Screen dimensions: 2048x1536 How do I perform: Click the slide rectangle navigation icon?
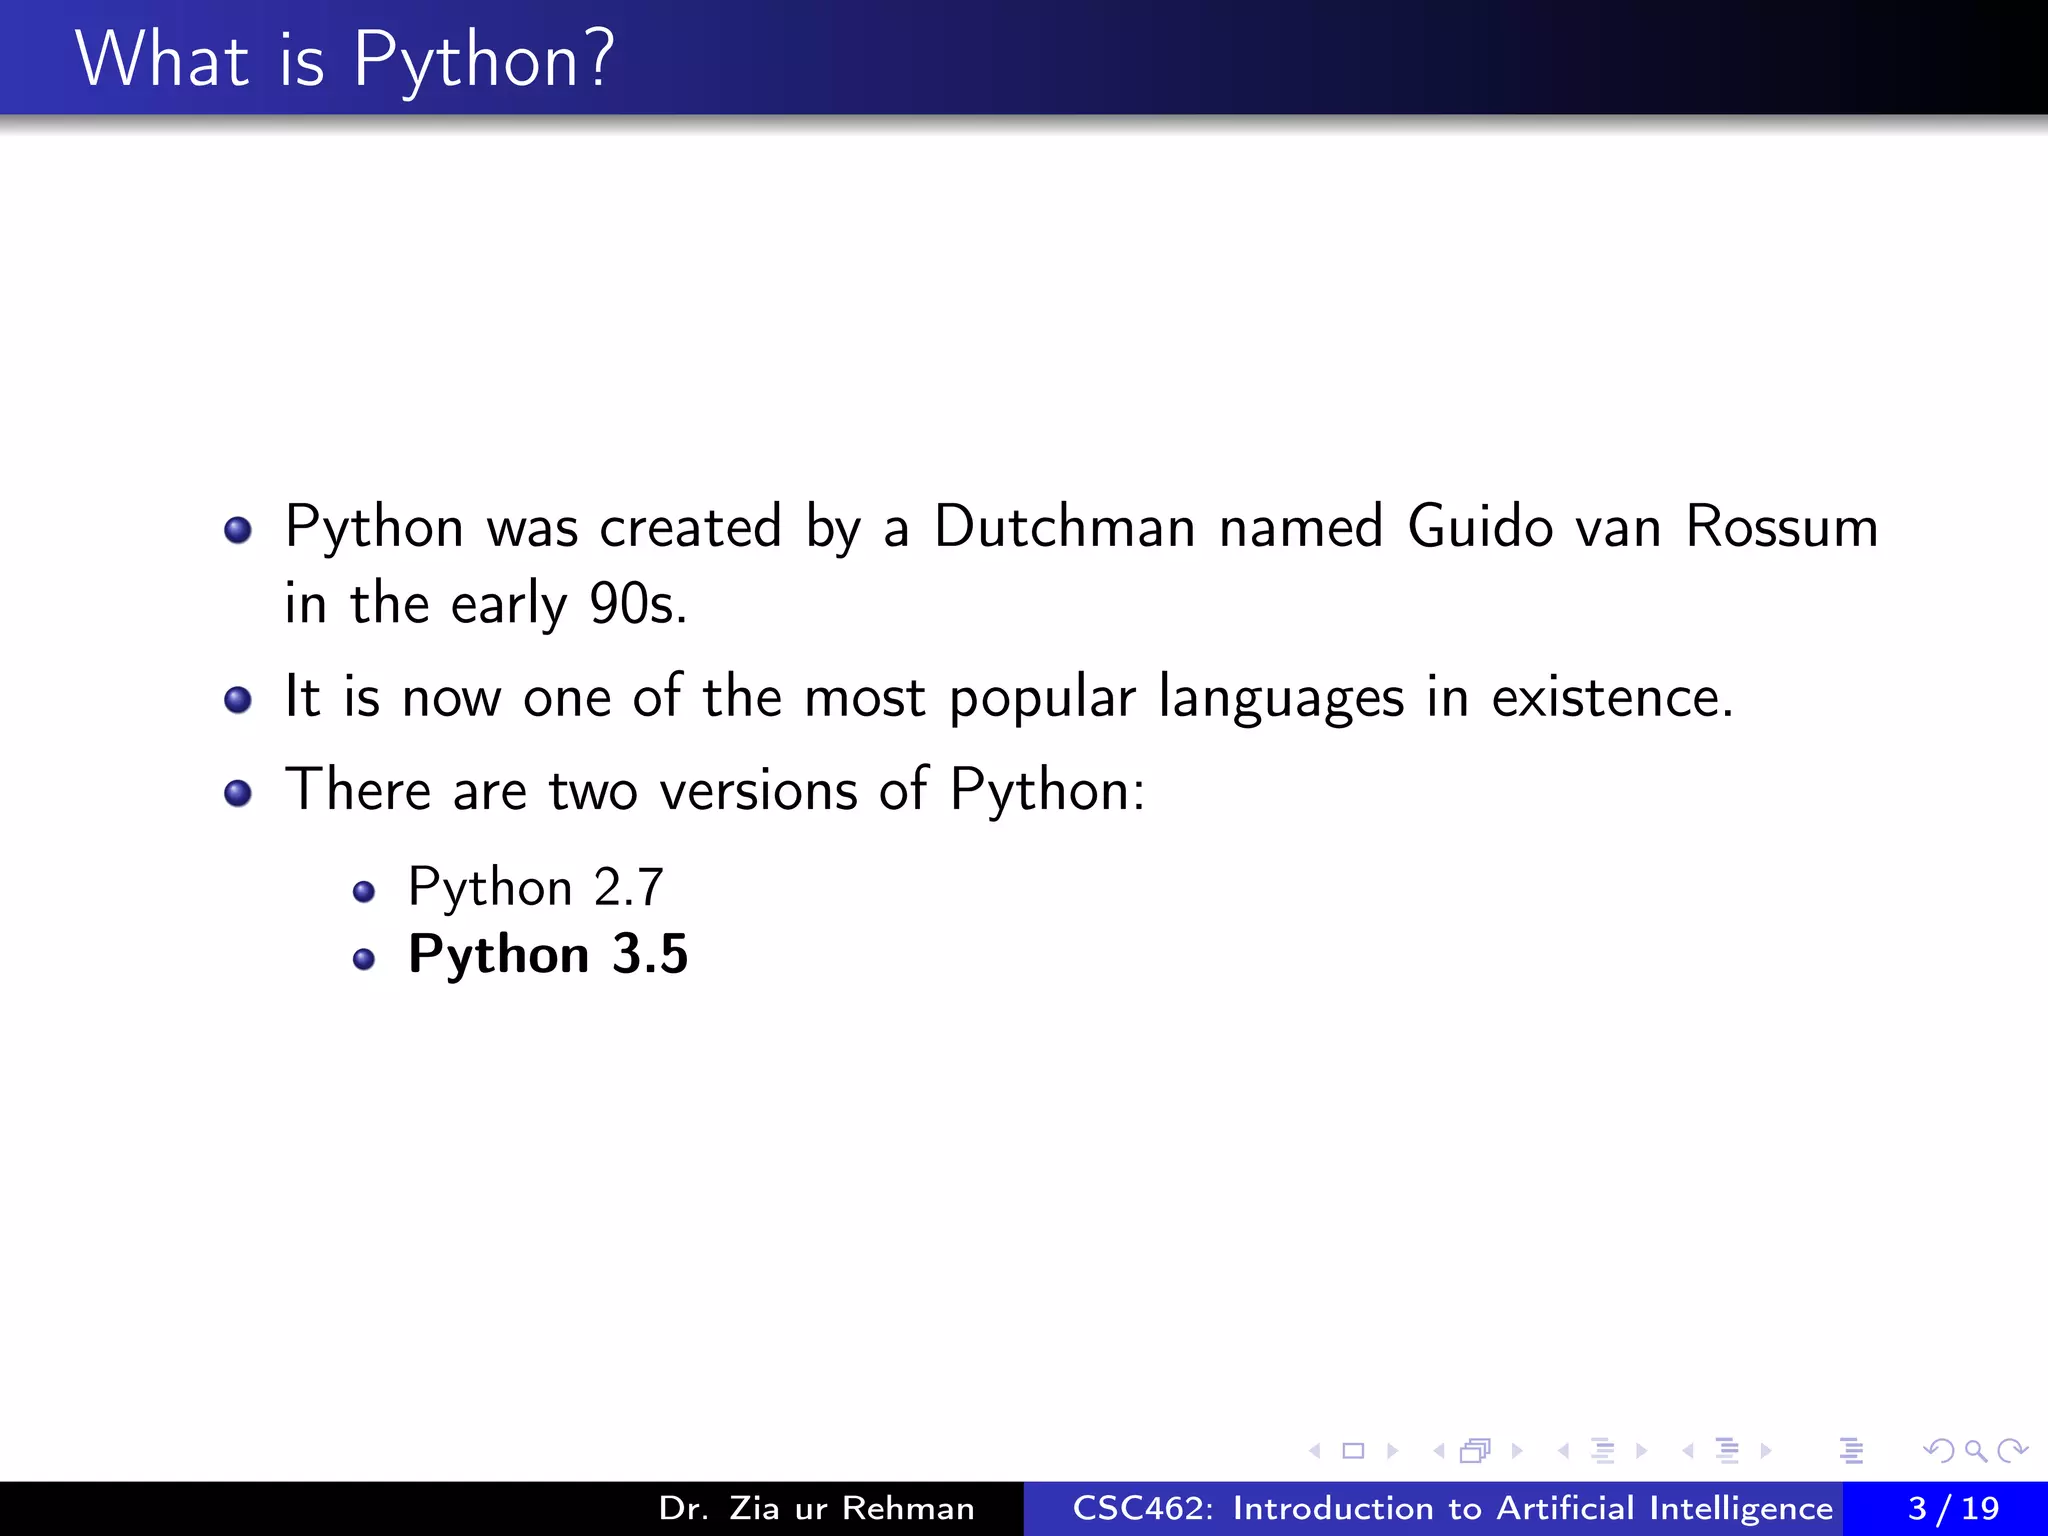[x=1353, y=1451]
